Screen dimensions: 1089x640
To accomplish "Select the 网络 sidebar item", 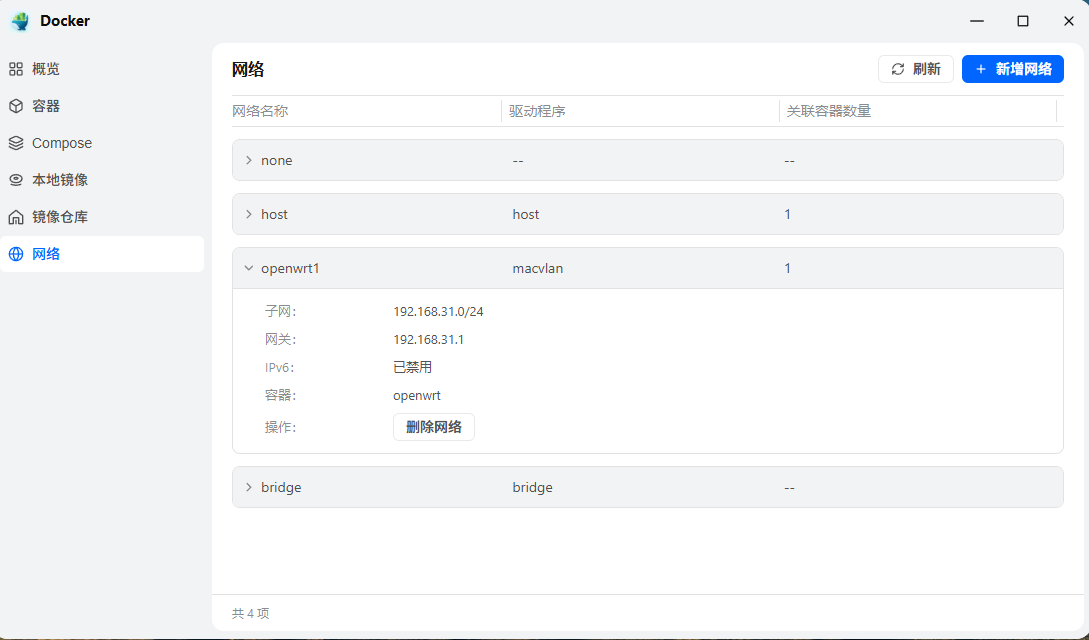I will pyautogui.click(x=102, y=254).
